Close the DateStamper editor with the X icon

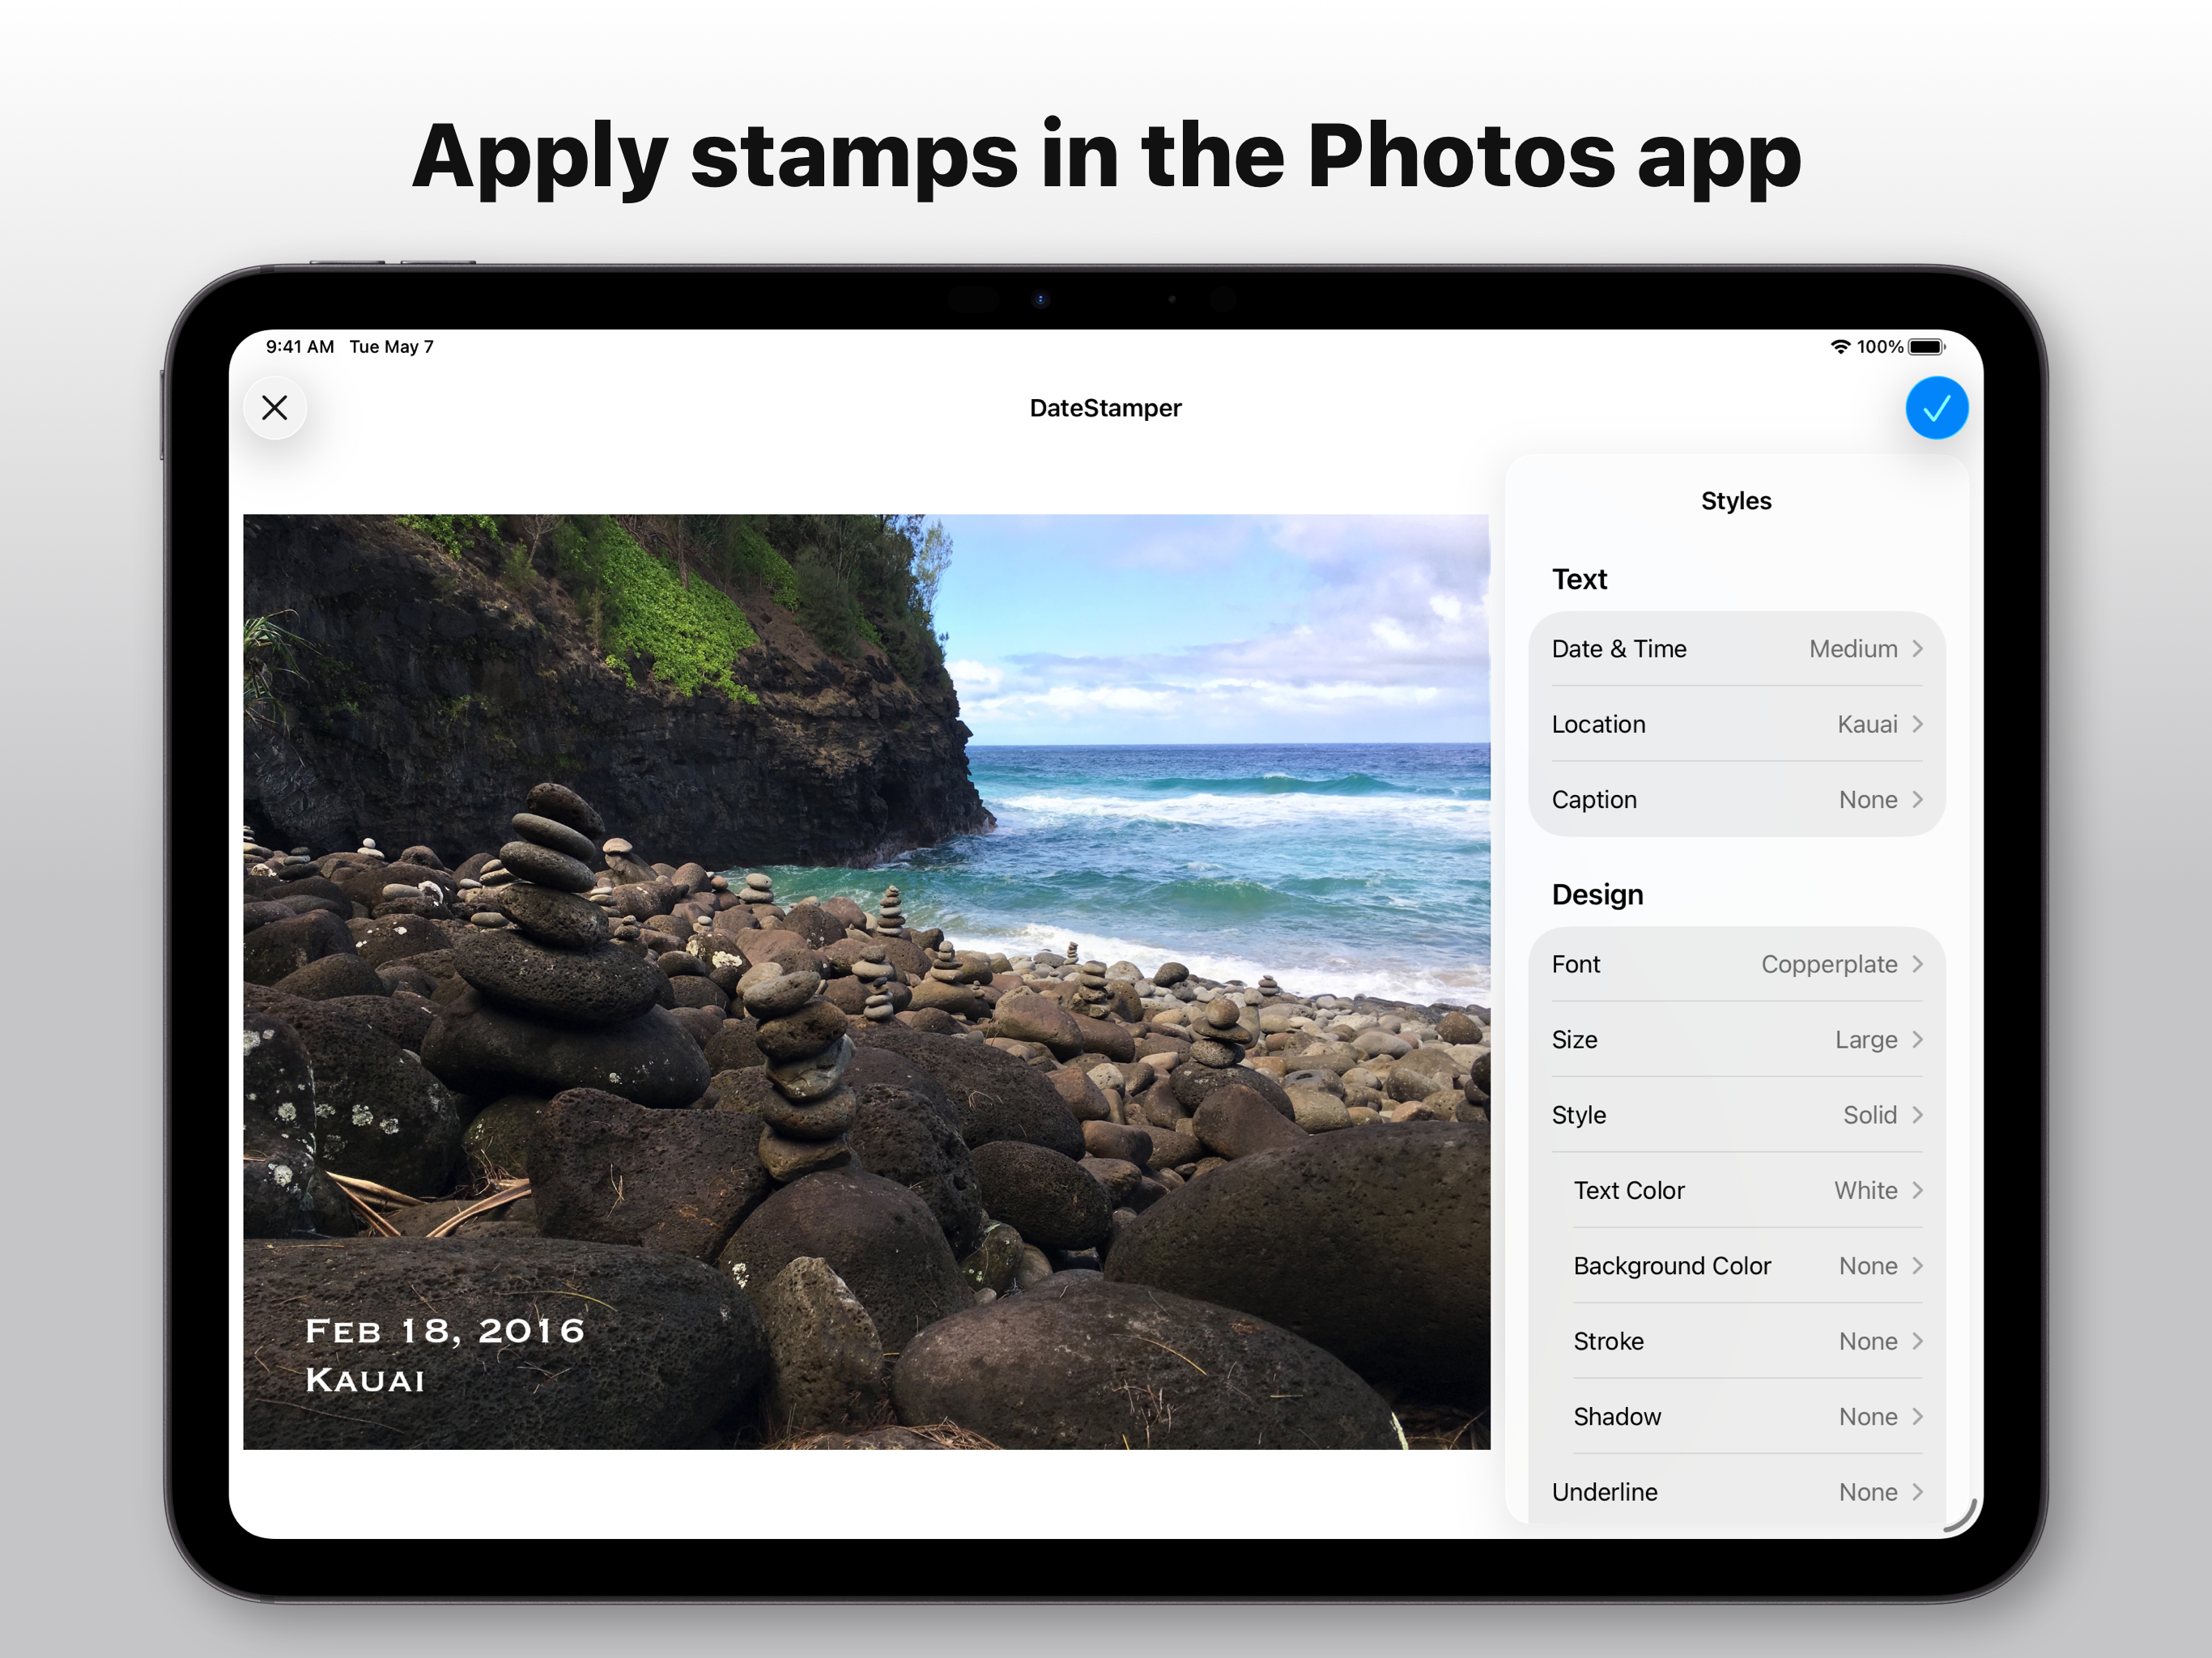click(x=276, y=408)
